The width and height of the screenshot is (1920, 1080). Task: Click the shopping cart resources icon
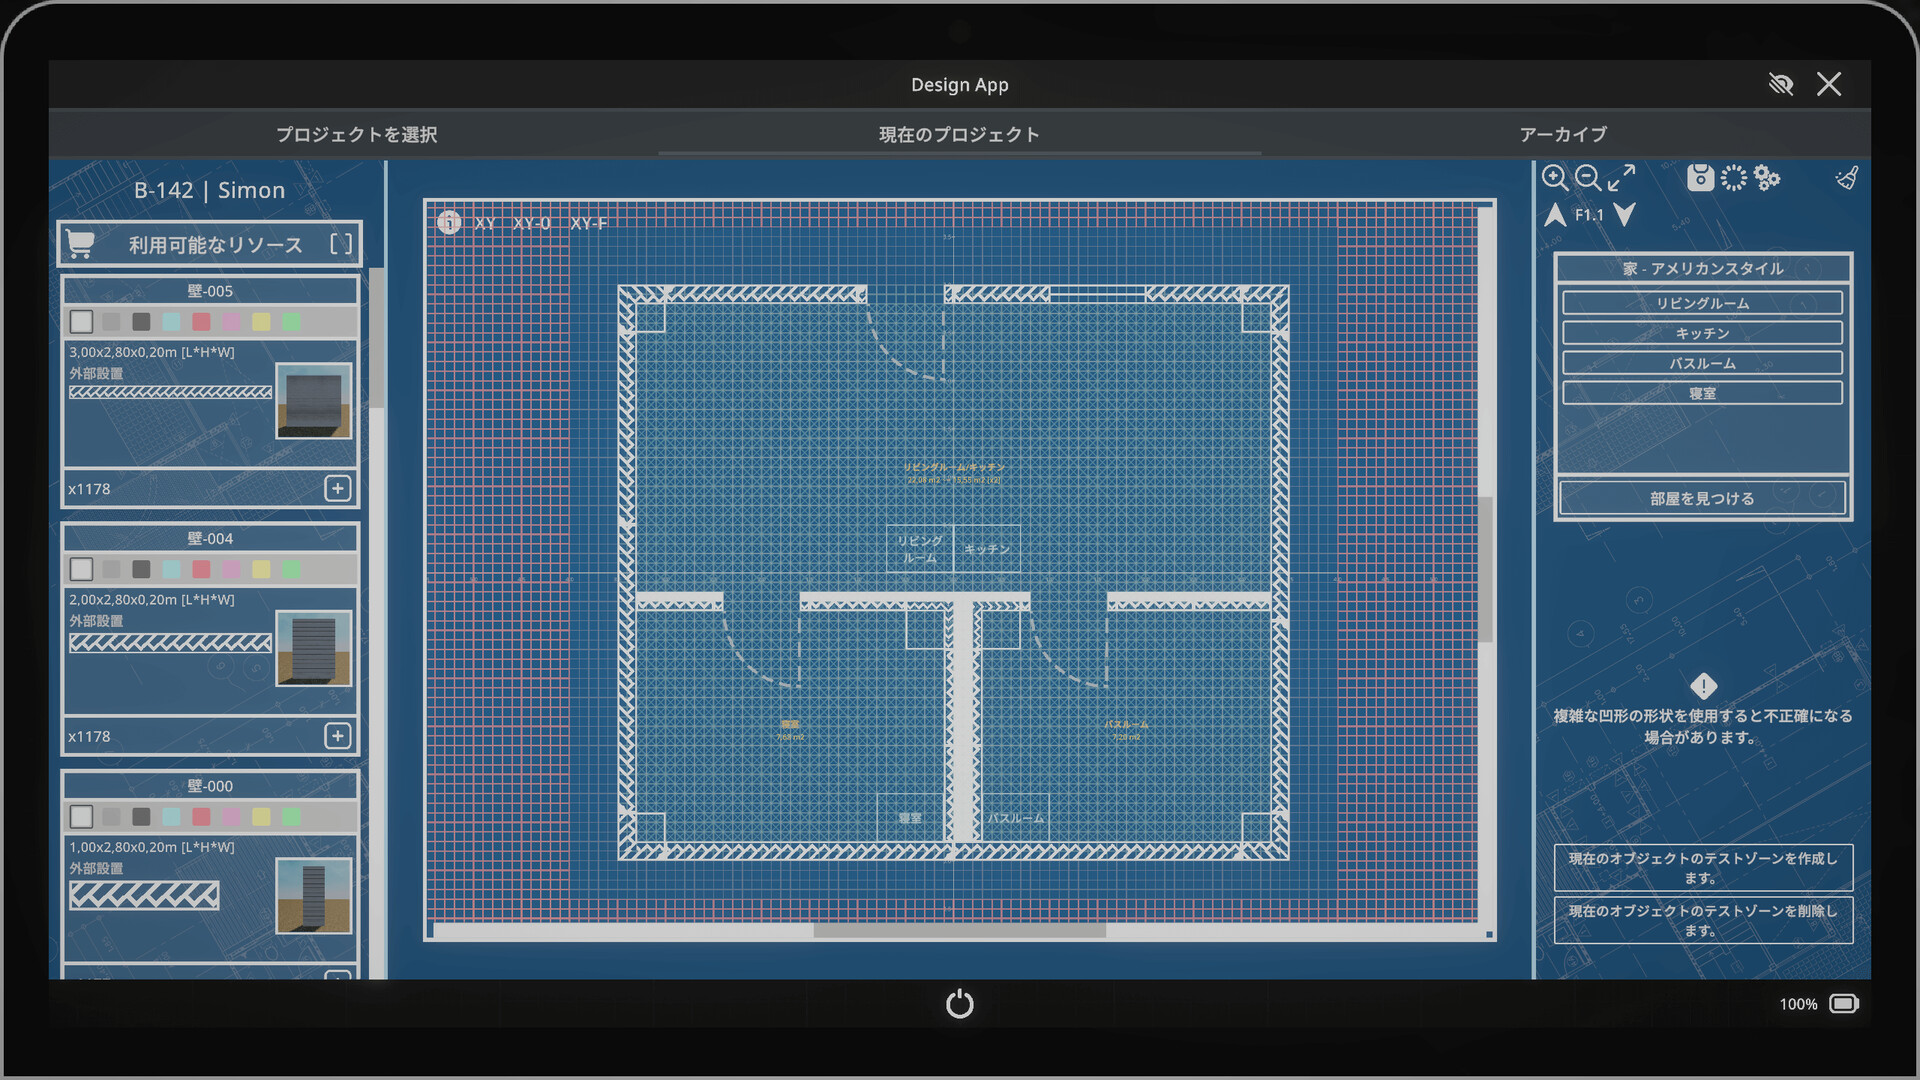[x=80, y=244]
